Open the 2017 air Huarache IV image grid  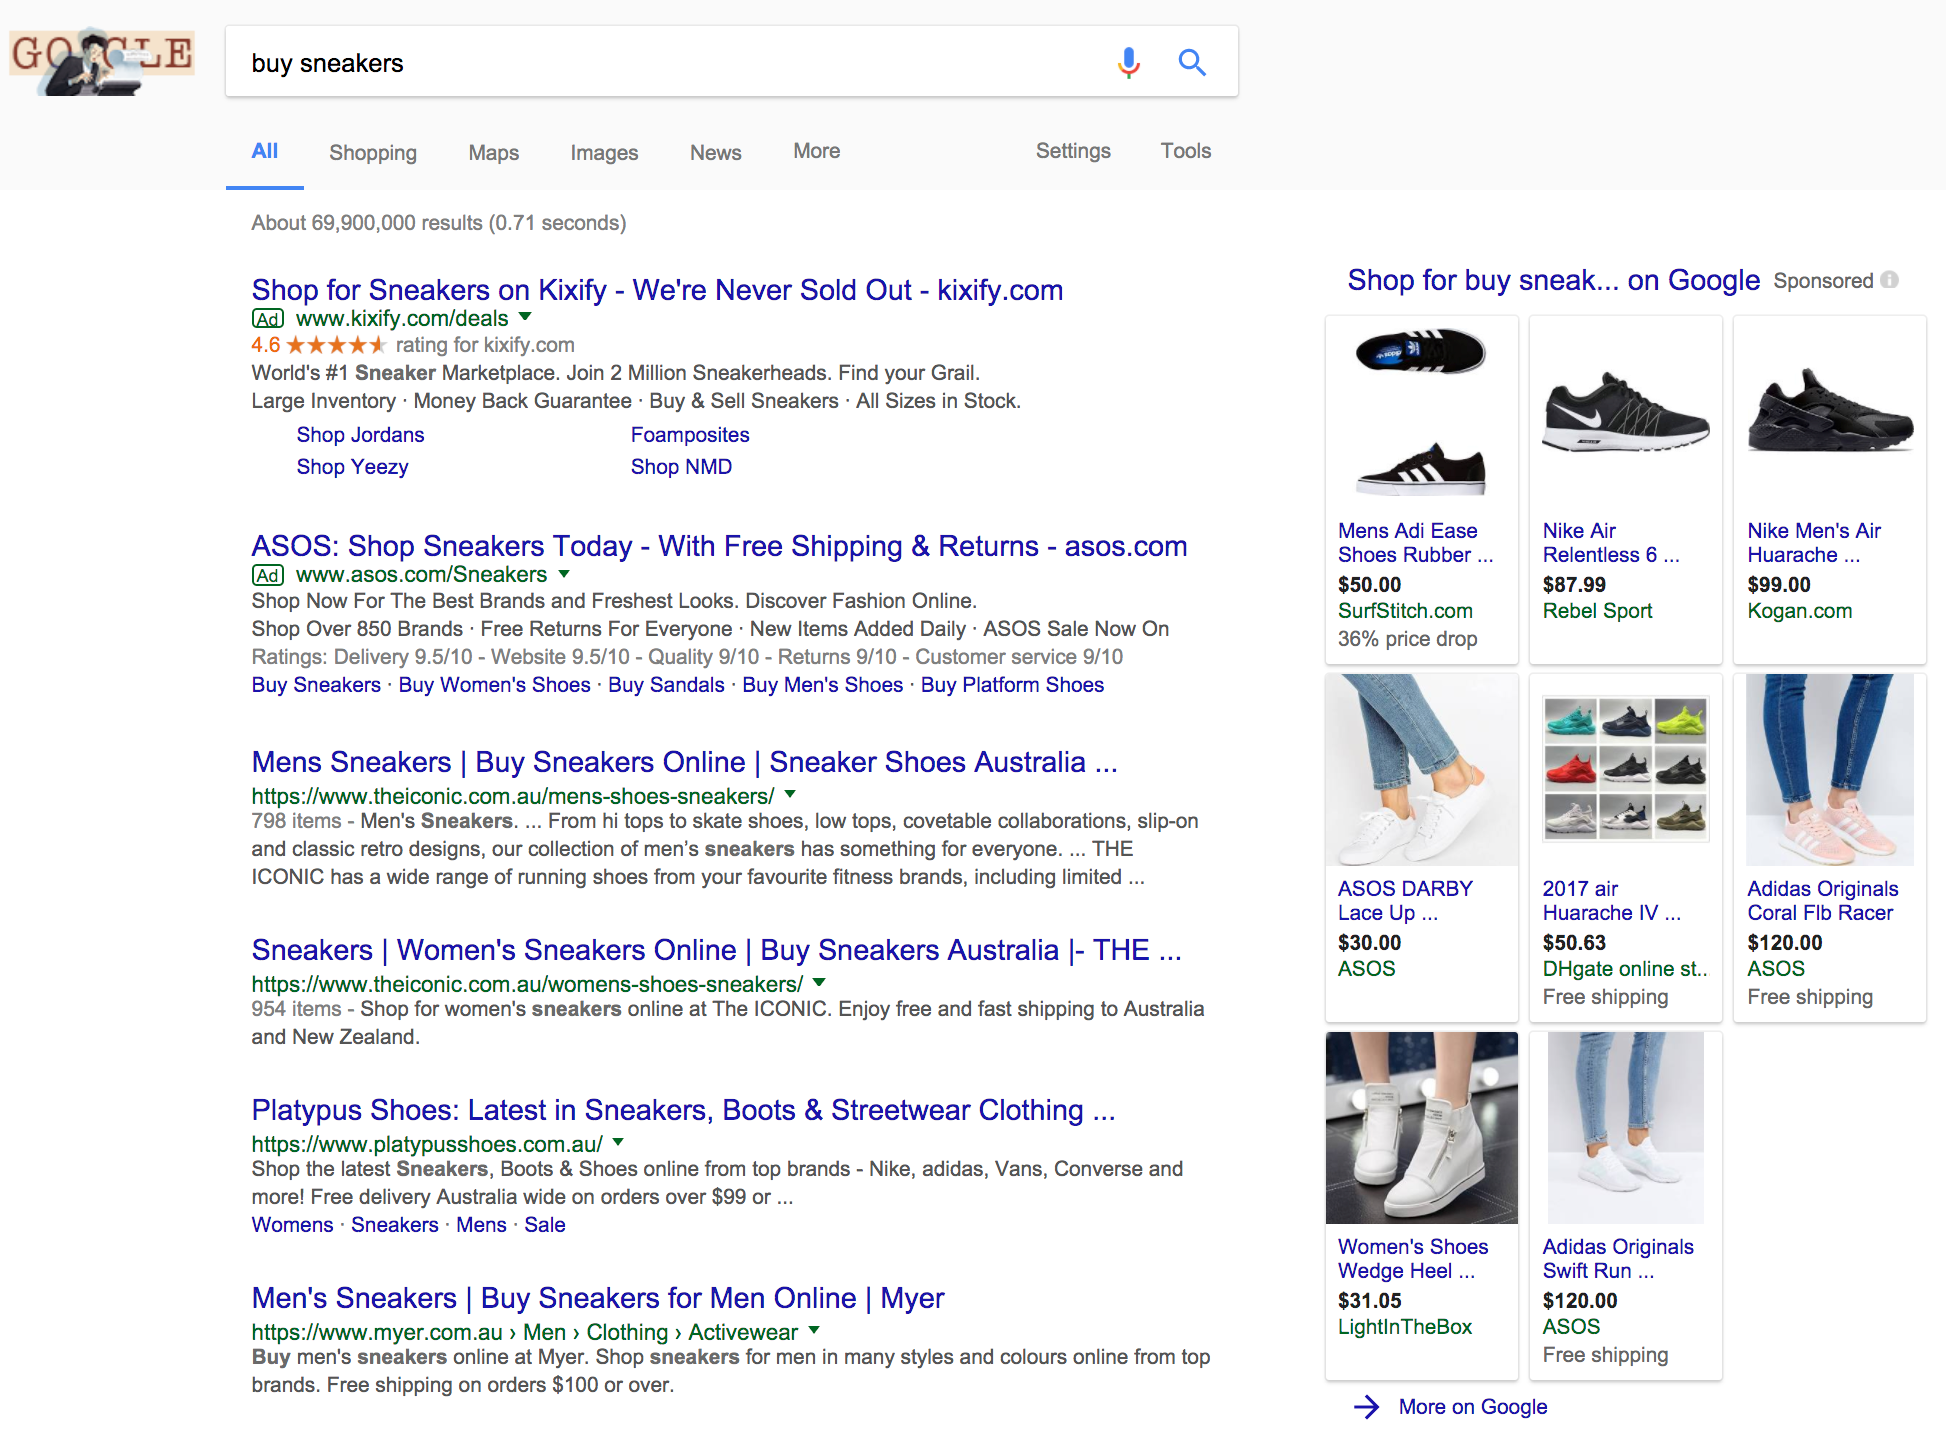tap(1626, 768)
